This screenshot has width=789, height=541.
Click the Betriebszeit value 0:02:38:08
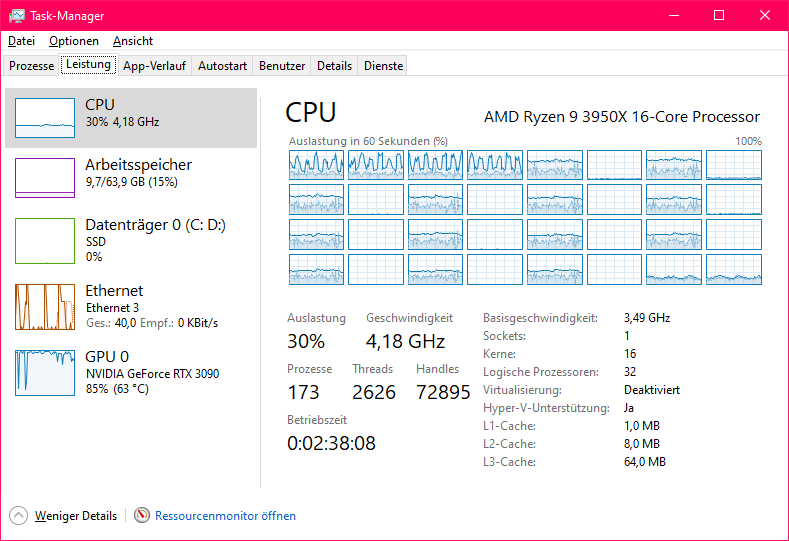[x=331, y=443]
